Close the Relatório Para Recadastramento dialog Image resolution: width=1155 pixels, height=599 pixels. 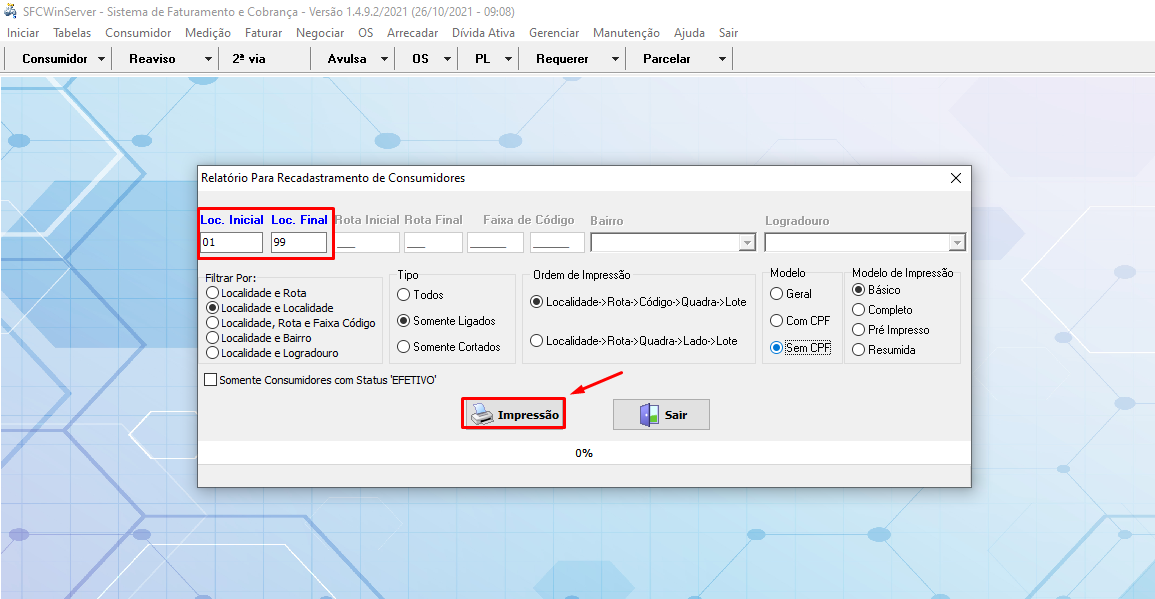click(955, 178)
